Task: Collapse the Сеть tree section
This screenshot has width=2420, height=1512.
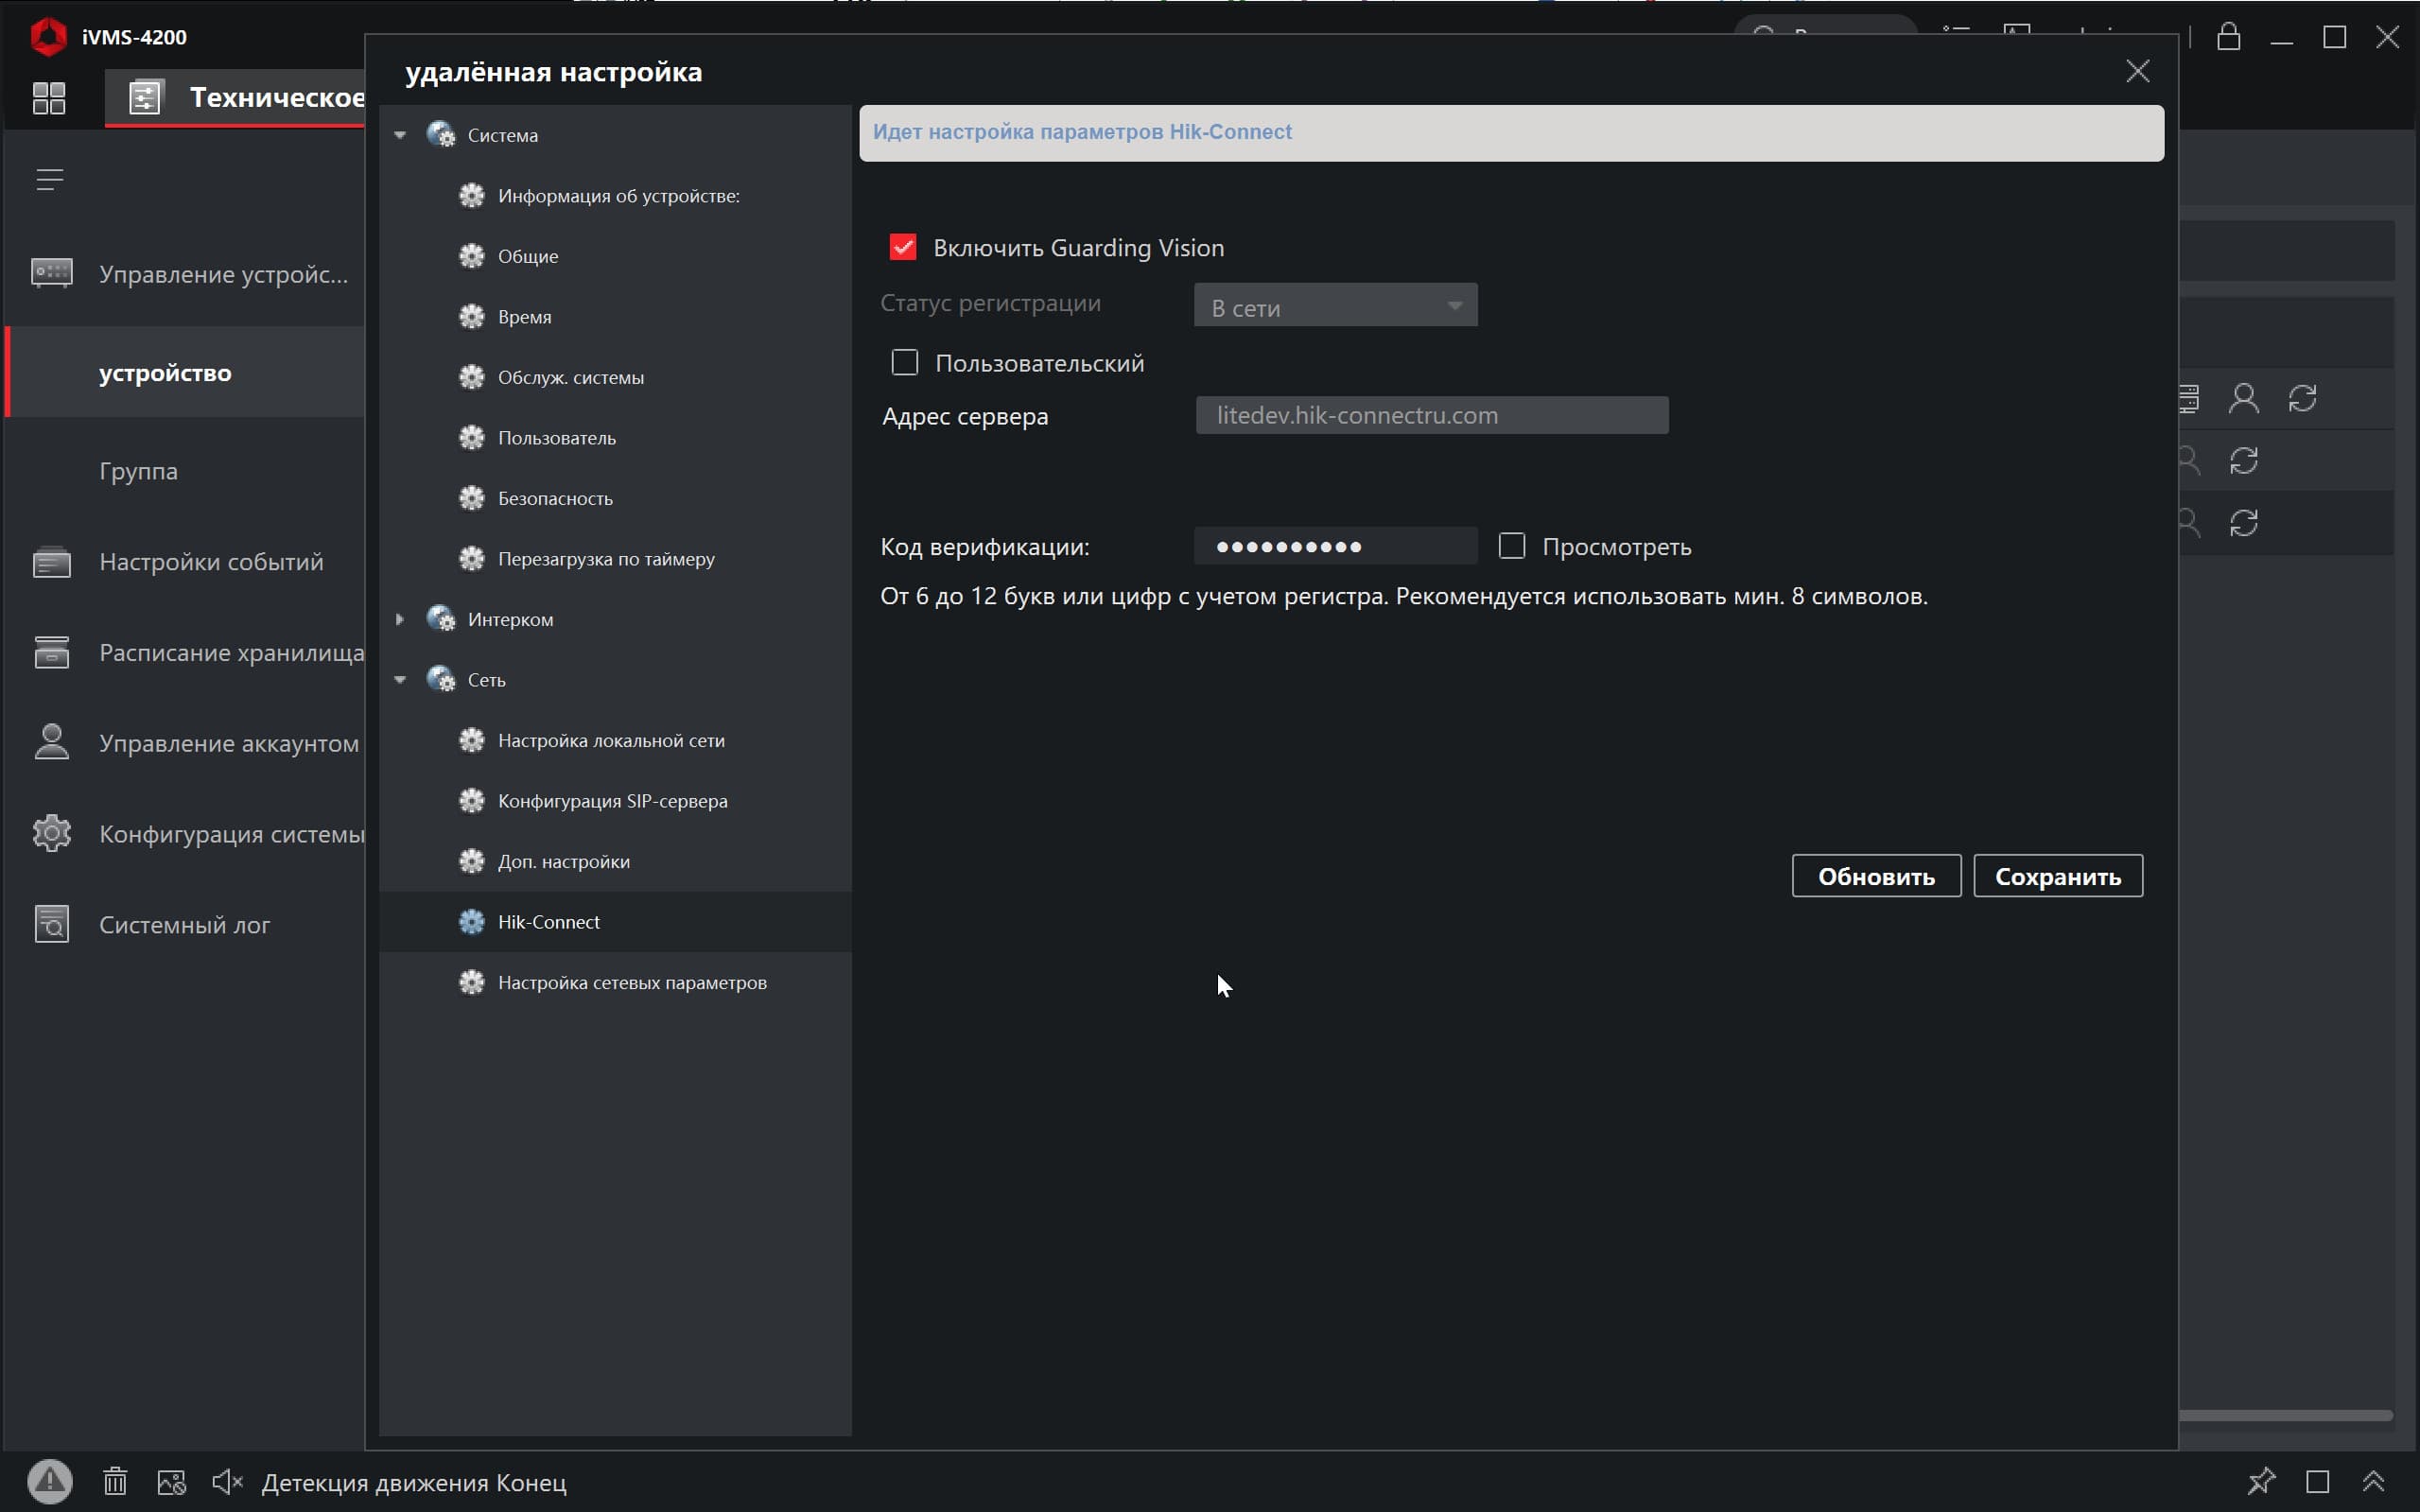Action: (400, 680)
